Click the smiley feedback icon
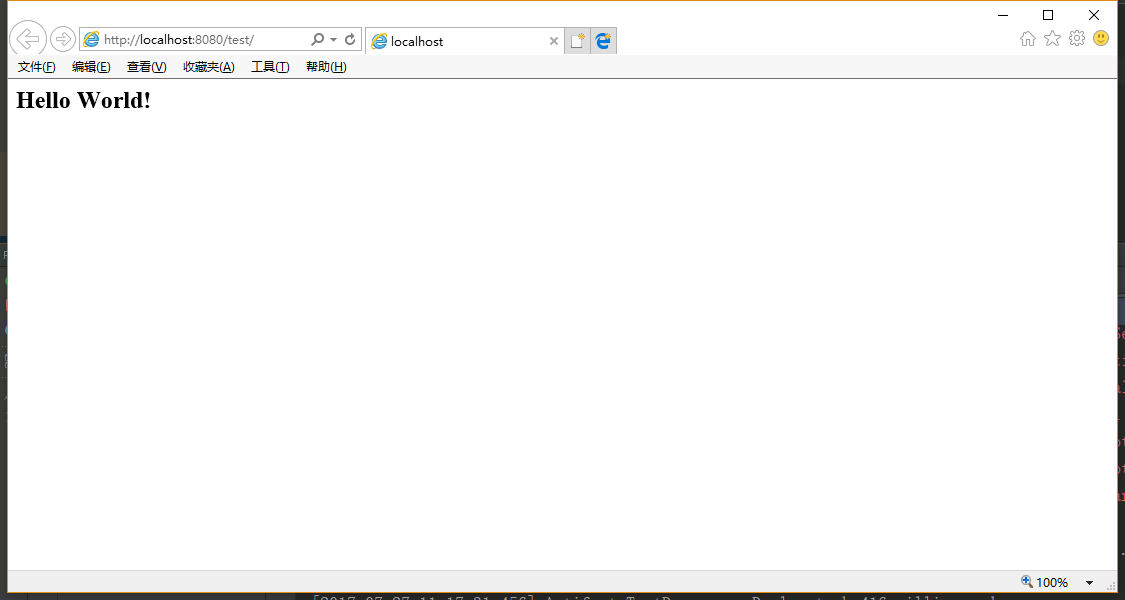Screen dimensions: 1125x600 (1101, 39)
